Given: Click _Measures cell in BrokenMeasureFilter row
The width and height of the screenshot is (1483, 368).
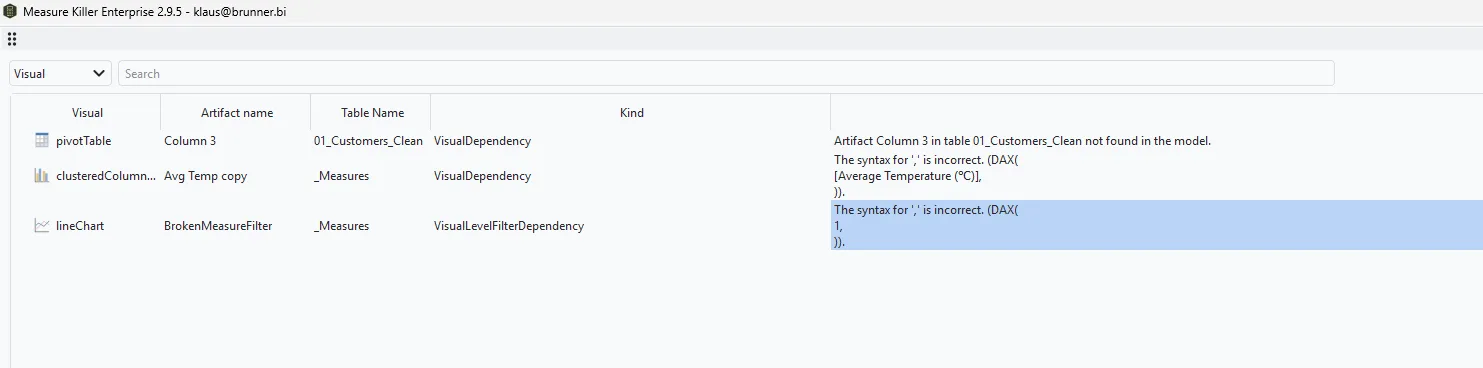Looking at the screenshot, I should click(x=341, y=226).
